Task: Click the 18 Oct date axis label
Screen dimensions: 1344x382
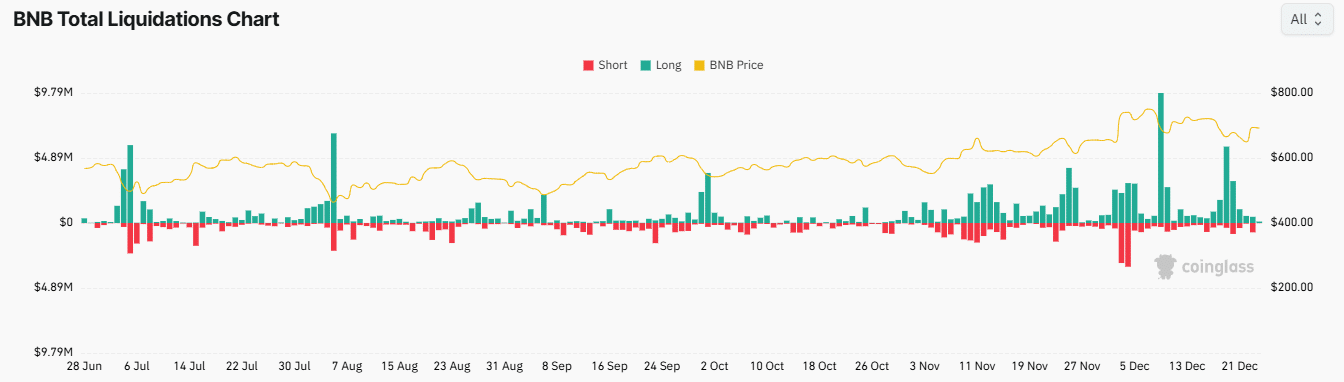Action: click(819, 366)
